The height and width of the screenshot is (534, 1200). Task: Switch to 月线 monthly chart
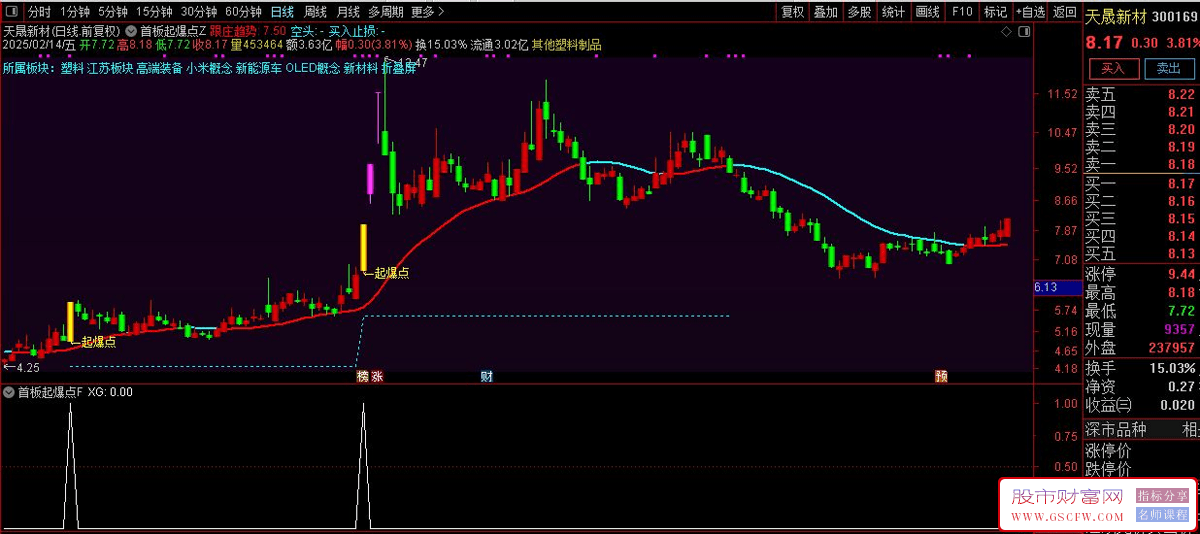pos(347,12)
